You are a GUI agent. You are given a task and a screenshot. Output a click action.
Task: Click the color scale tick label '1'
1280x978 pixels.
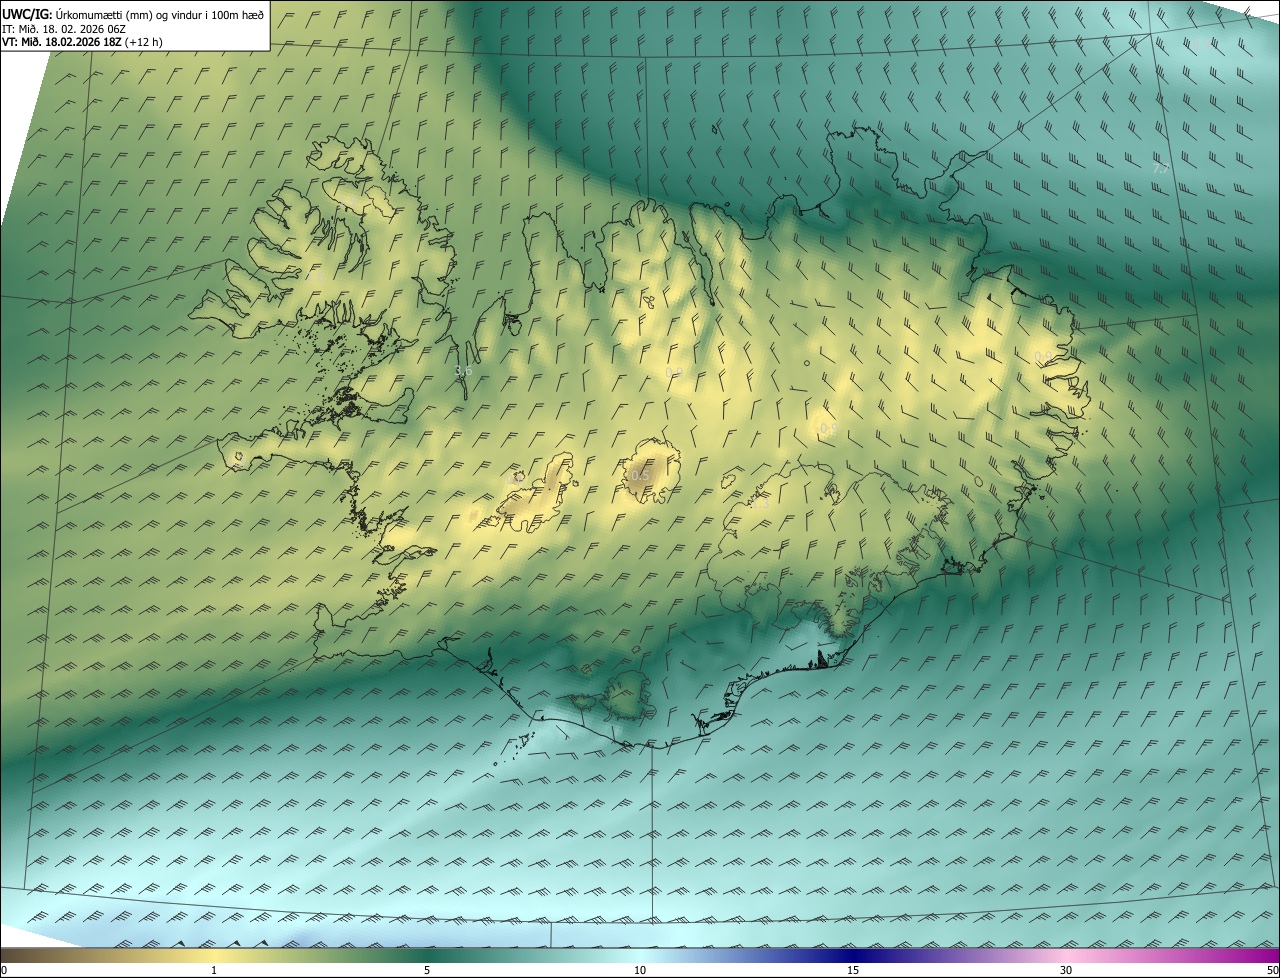point(214,970)
